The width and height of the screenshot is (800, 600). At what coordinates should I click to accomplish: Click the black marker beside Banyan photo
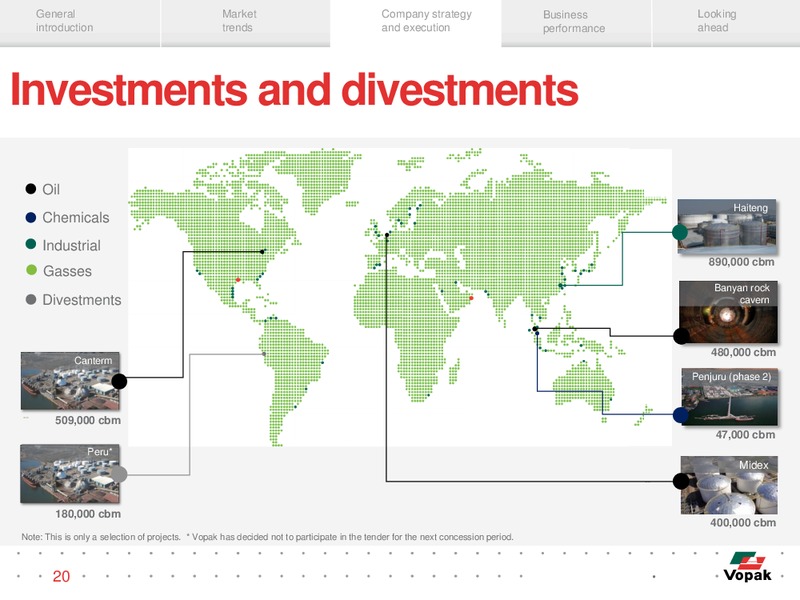(x=681, y=336)
